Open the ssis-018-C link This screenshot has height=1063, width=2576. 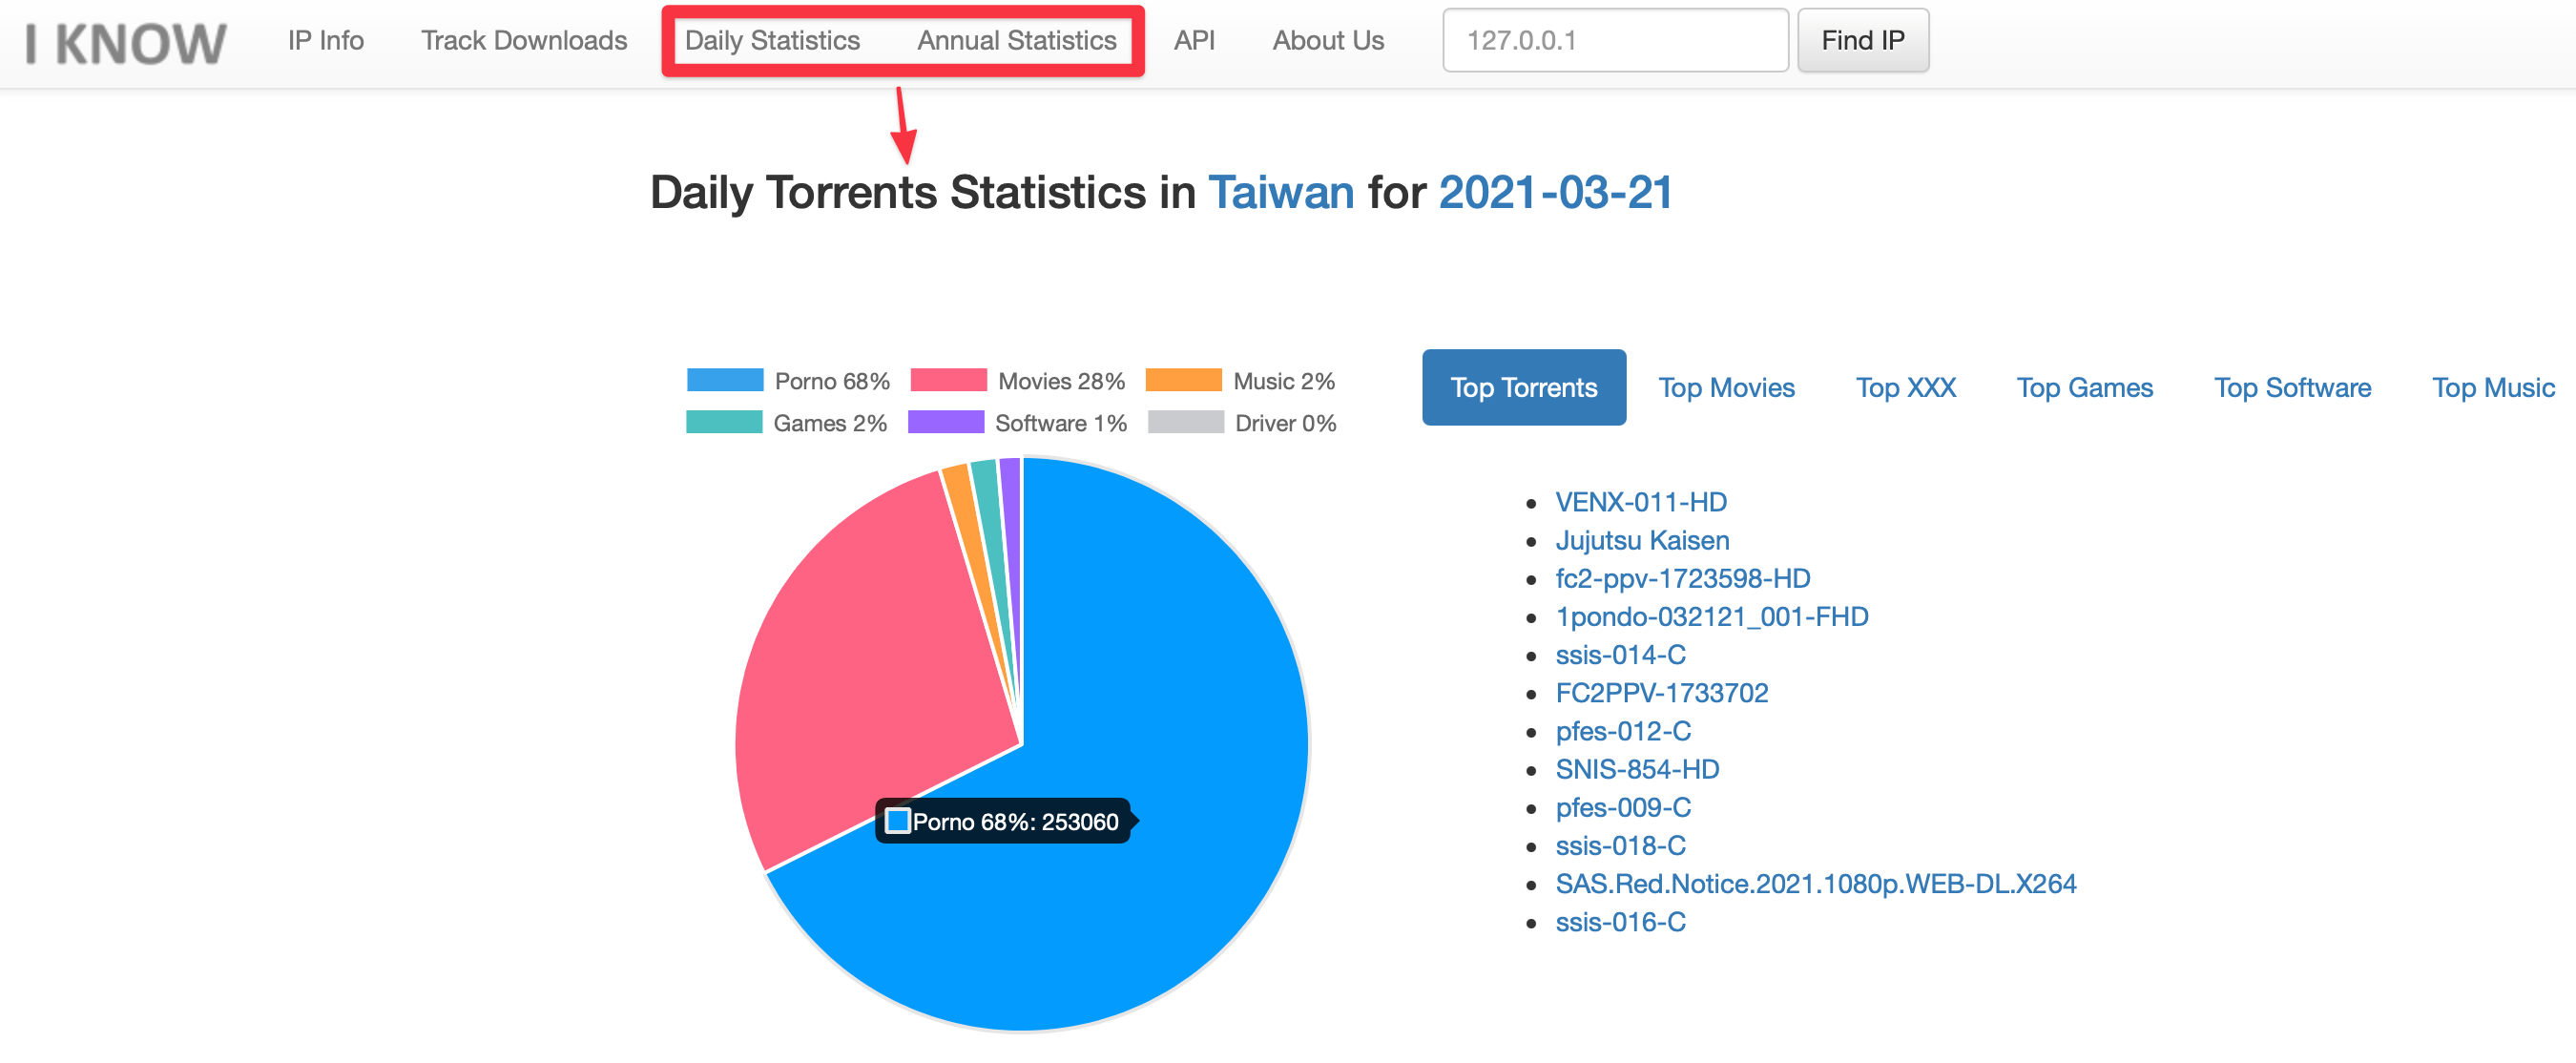point(1620,845)
